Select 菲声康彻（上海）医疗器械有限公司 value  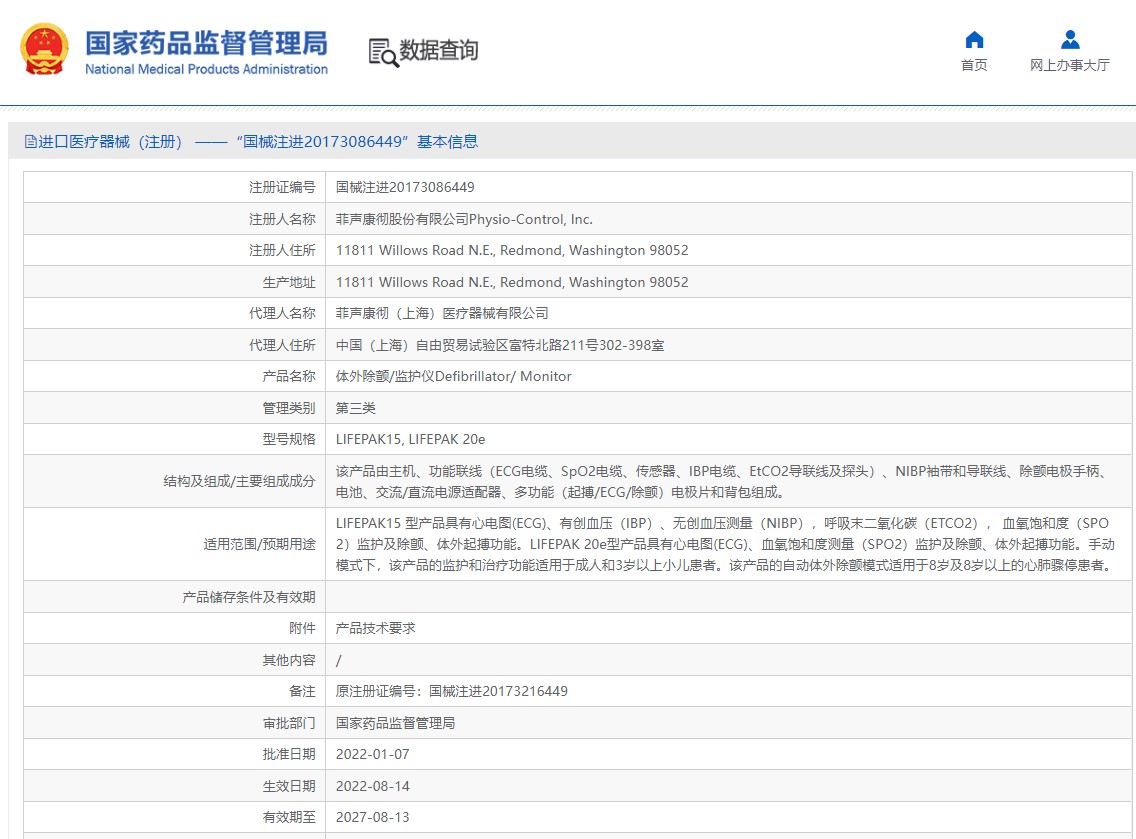[x=442, y=313]
